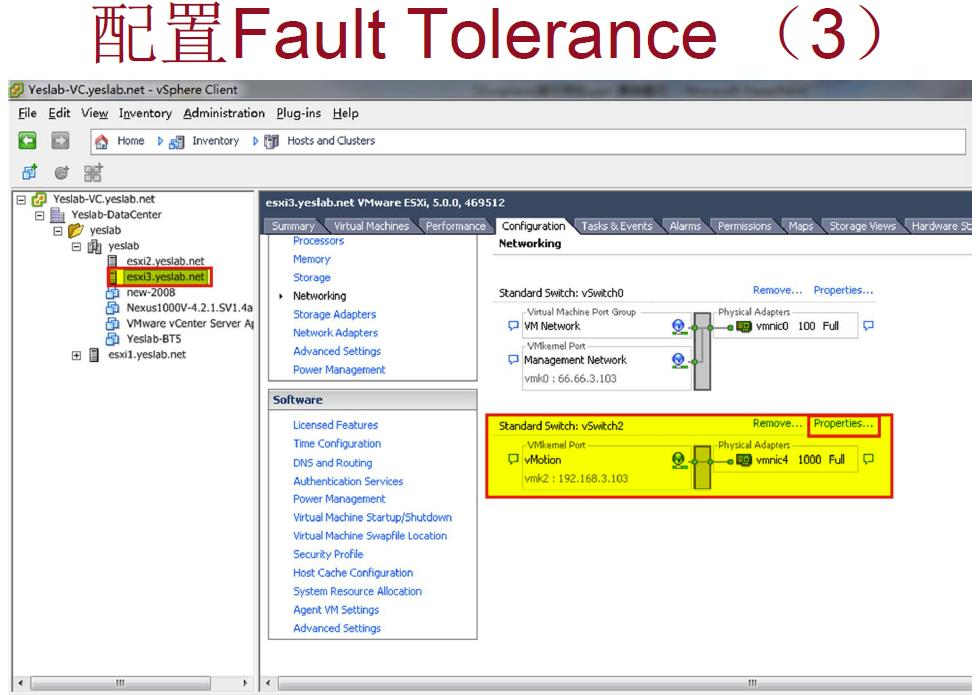Open the Plug-ins menu

coord(299,113)
